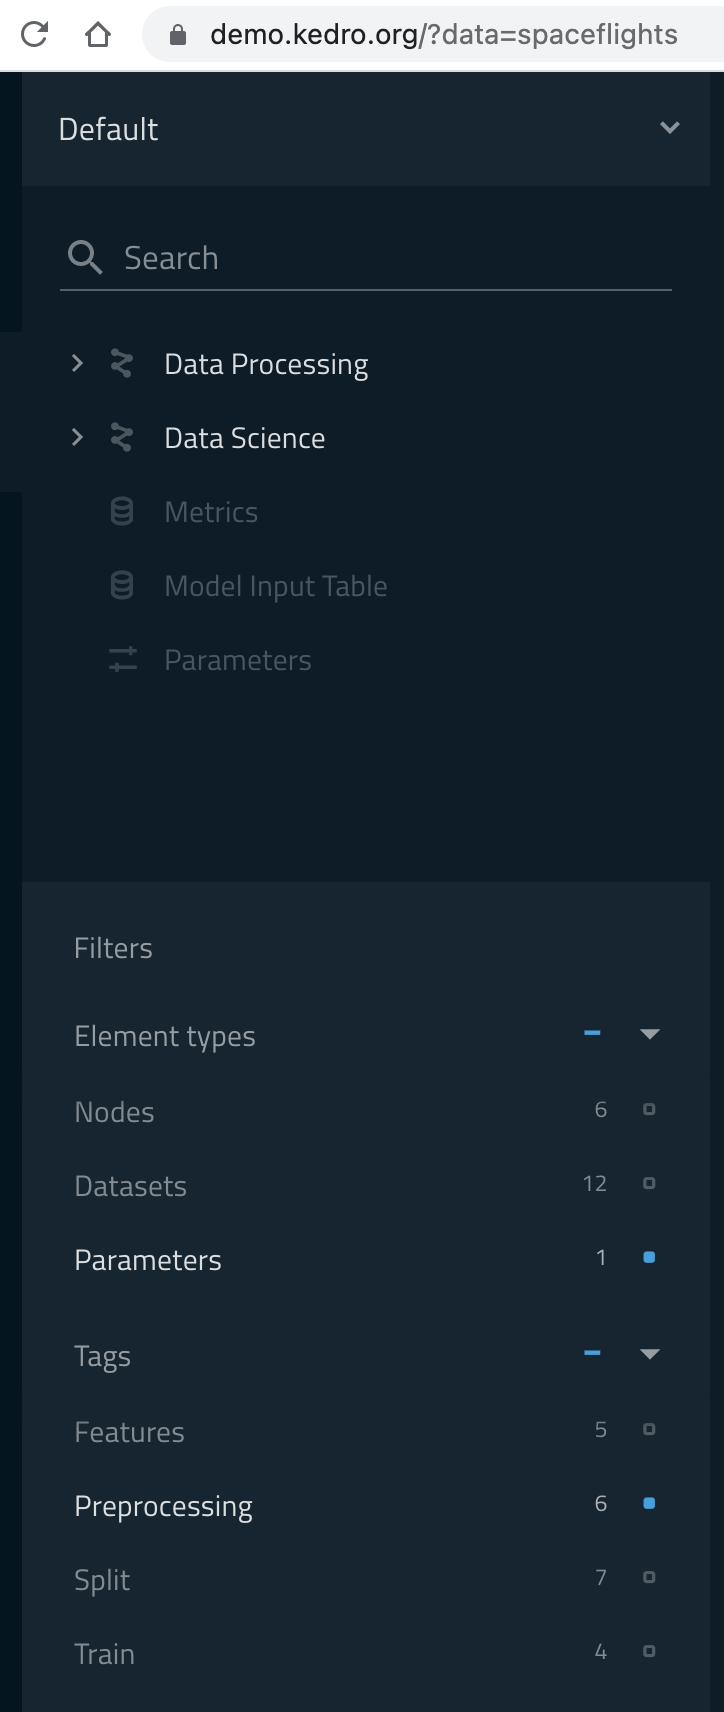
Task: Select the Features tag filter label
Action: coord(129,1432)
